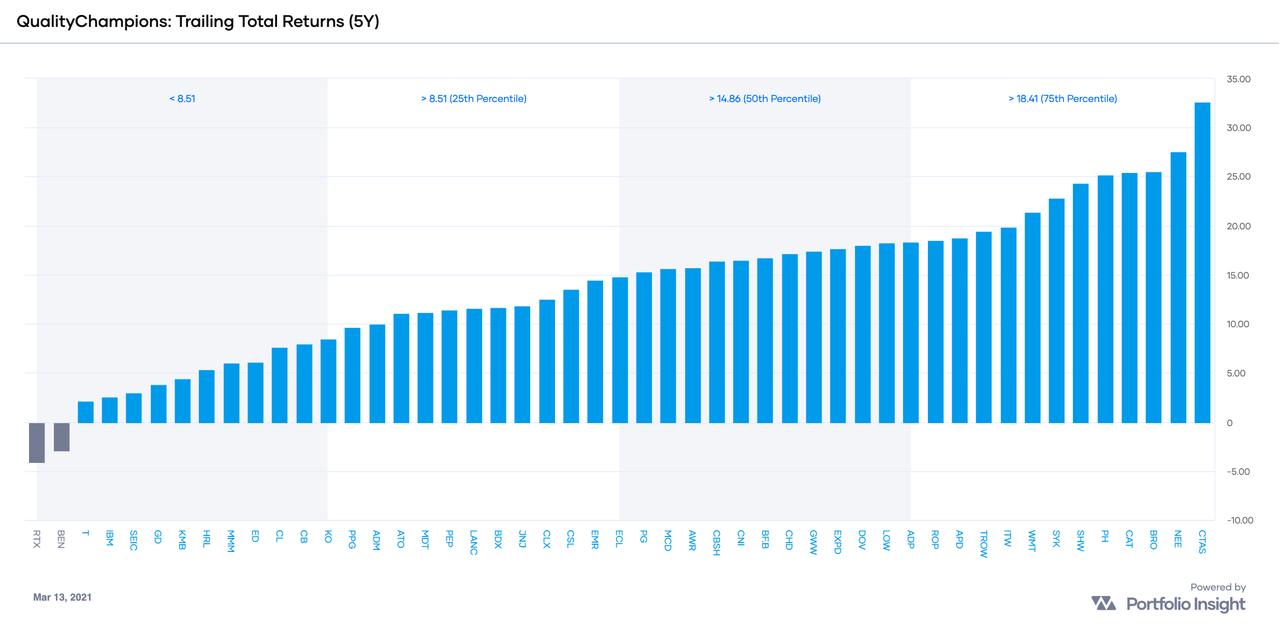
Task: Click the blue bar above ITW
Action: (x=1008, y=326)
